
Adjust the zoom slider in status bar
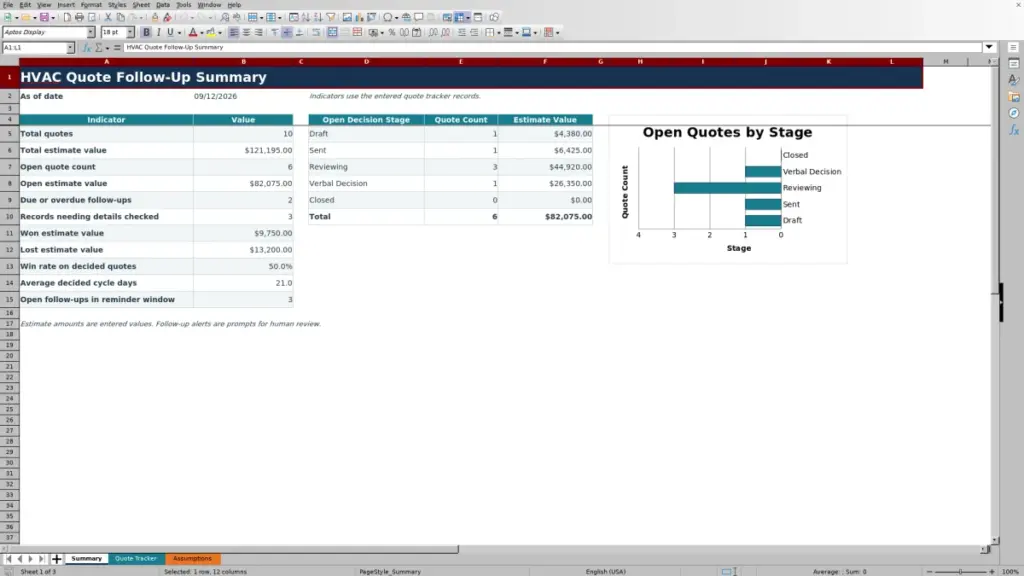(x=961, y=571)
